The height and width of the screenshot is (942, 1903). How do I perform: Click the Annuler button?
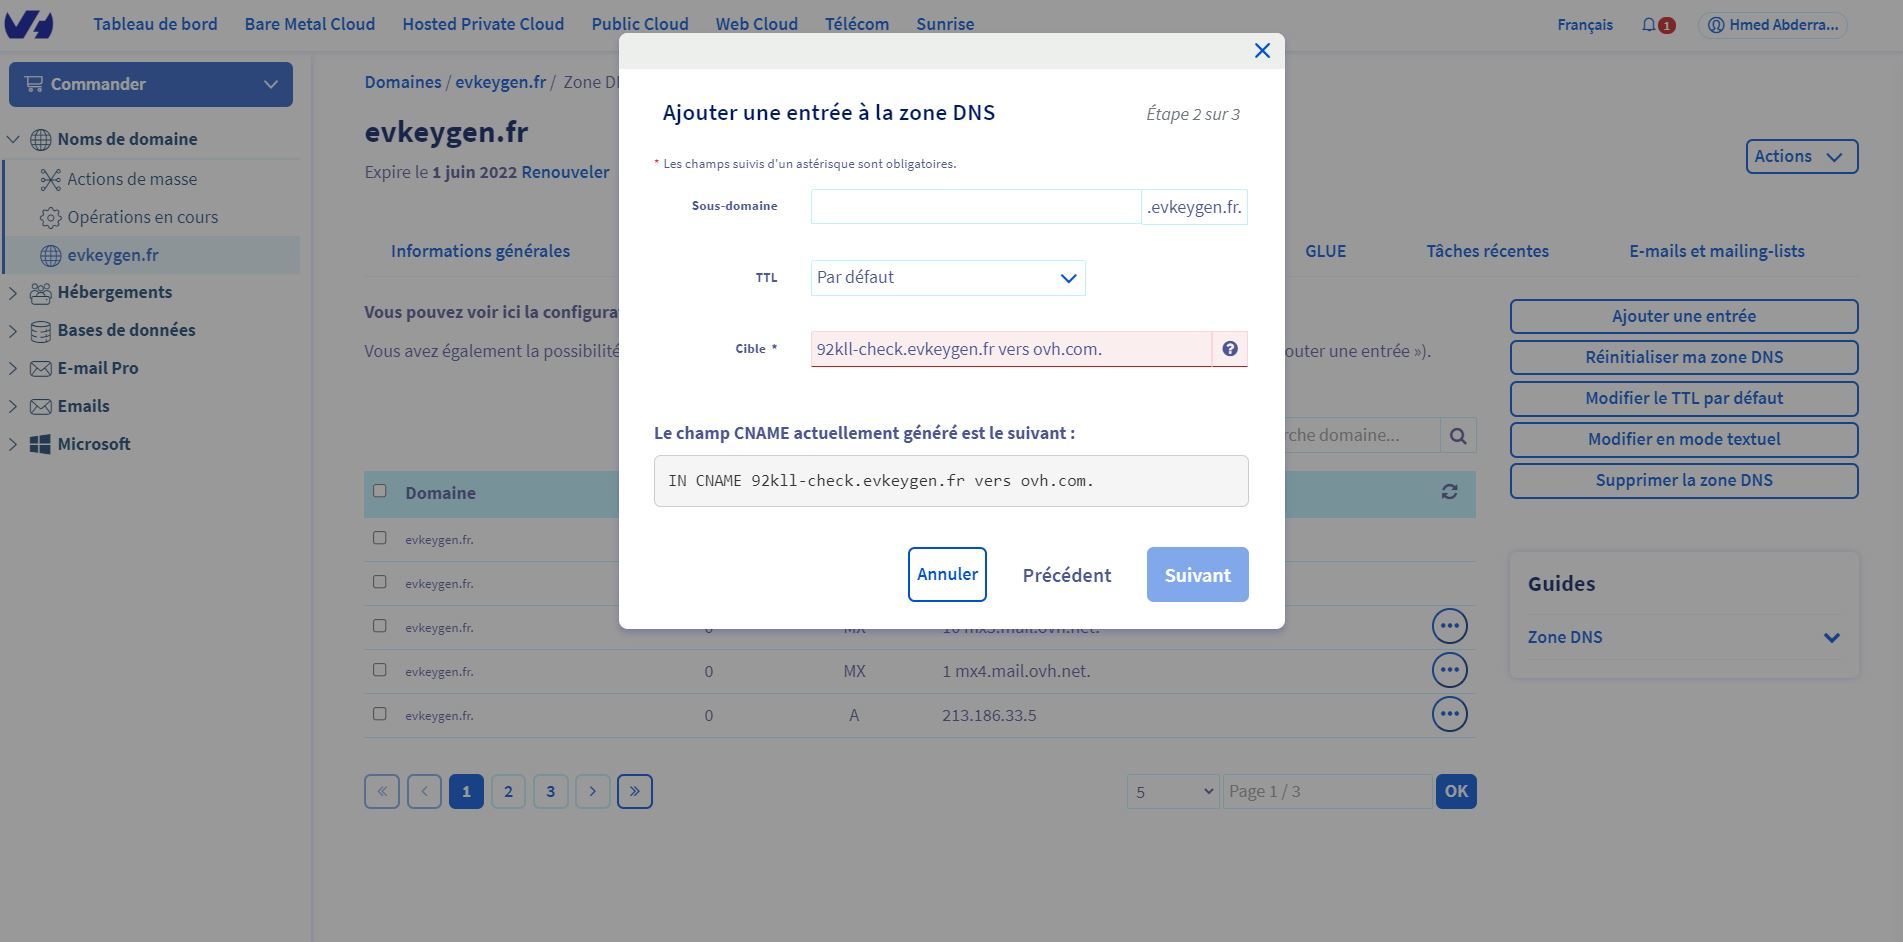click(x=946, y=574)
